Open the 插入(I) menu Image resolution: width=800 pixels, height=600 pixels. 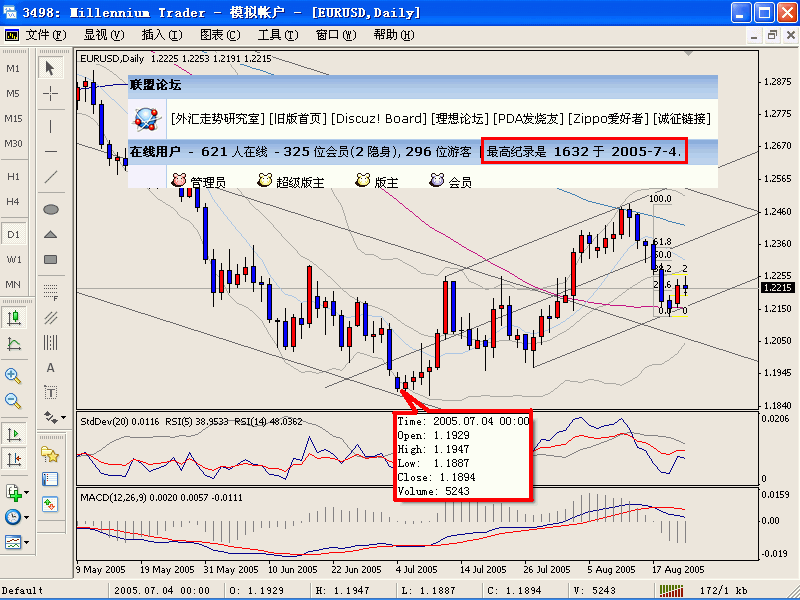162,35
